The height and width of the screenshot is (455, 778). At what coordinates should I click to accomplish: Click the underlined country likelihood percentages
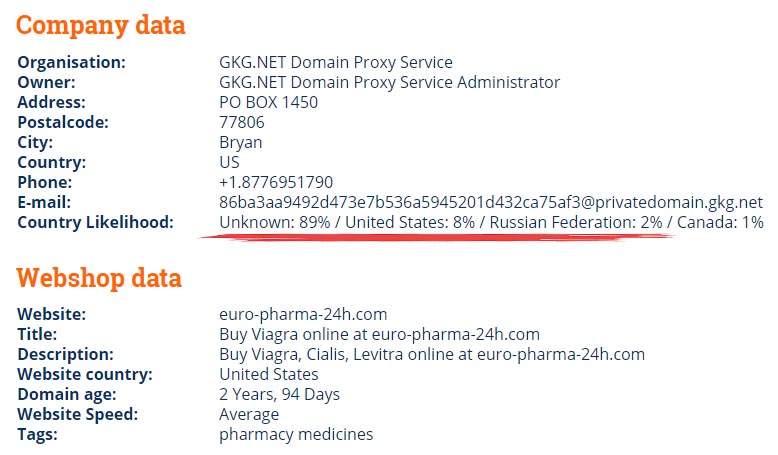point(491,222)
